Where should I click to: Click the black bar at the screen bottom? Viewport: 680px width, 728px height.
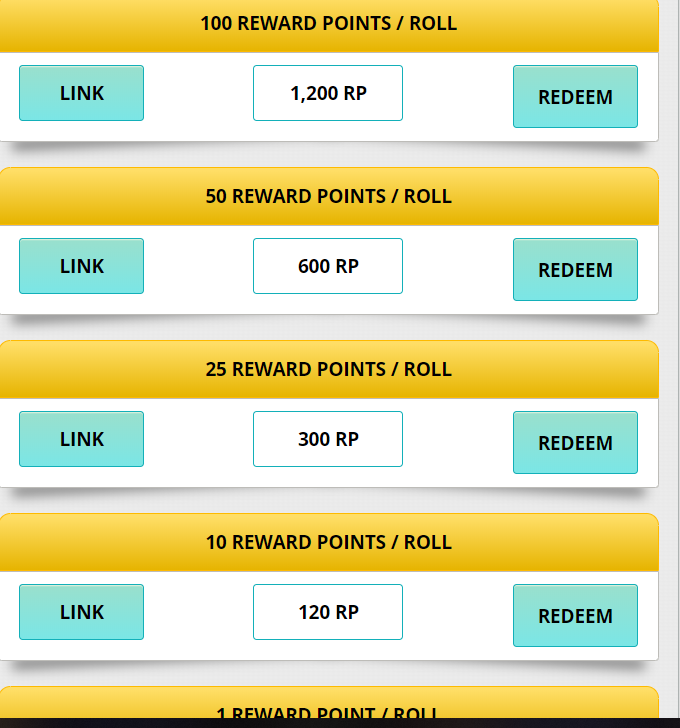point(340,723)
